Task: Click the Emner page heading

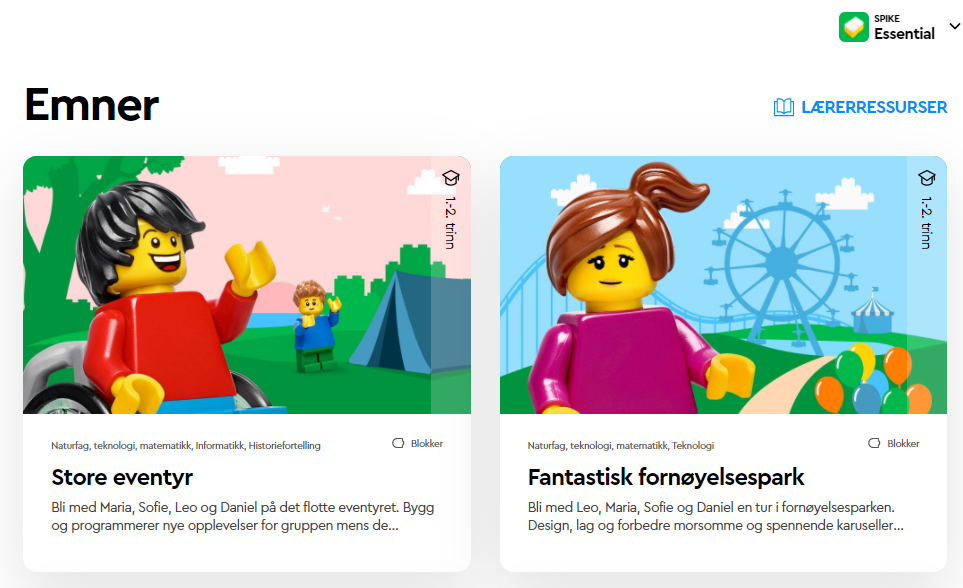Action: [92, 105]
